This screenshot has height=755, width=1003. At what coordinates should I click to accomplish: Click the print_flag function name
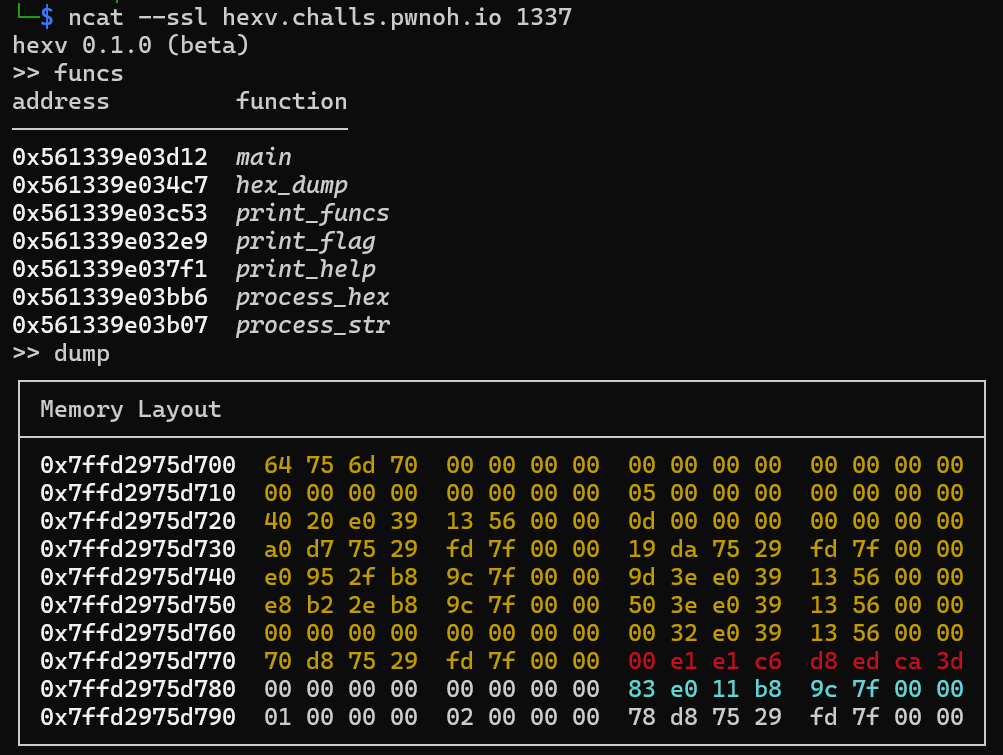tap(305, 242)
